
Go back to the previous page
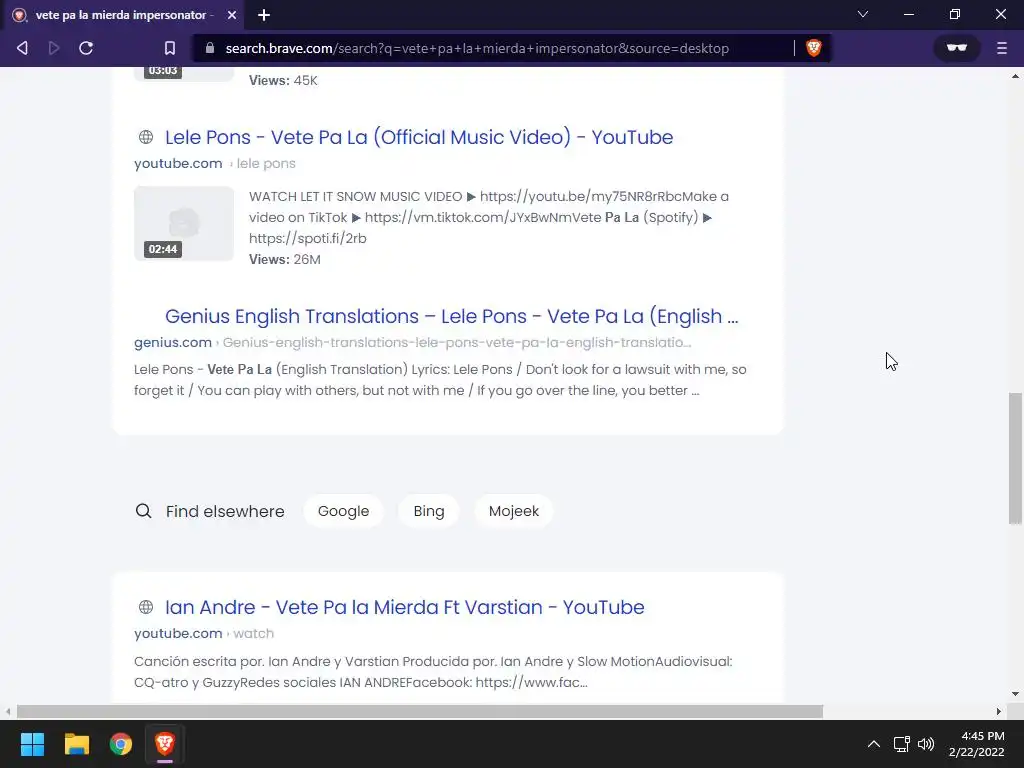coord(22,48)
